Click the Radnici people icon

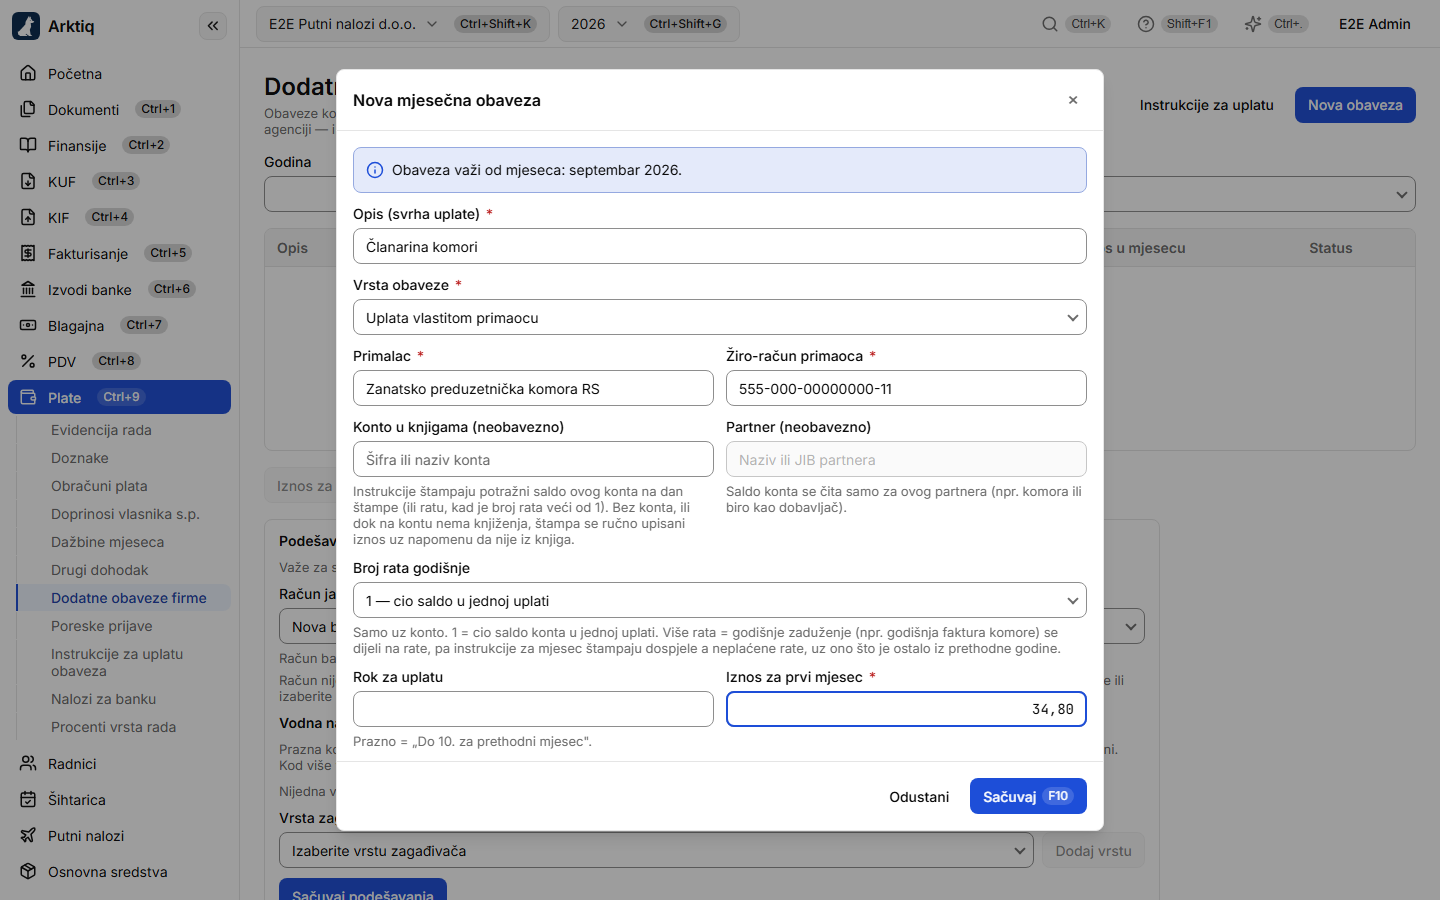click(x=28, y=763)
